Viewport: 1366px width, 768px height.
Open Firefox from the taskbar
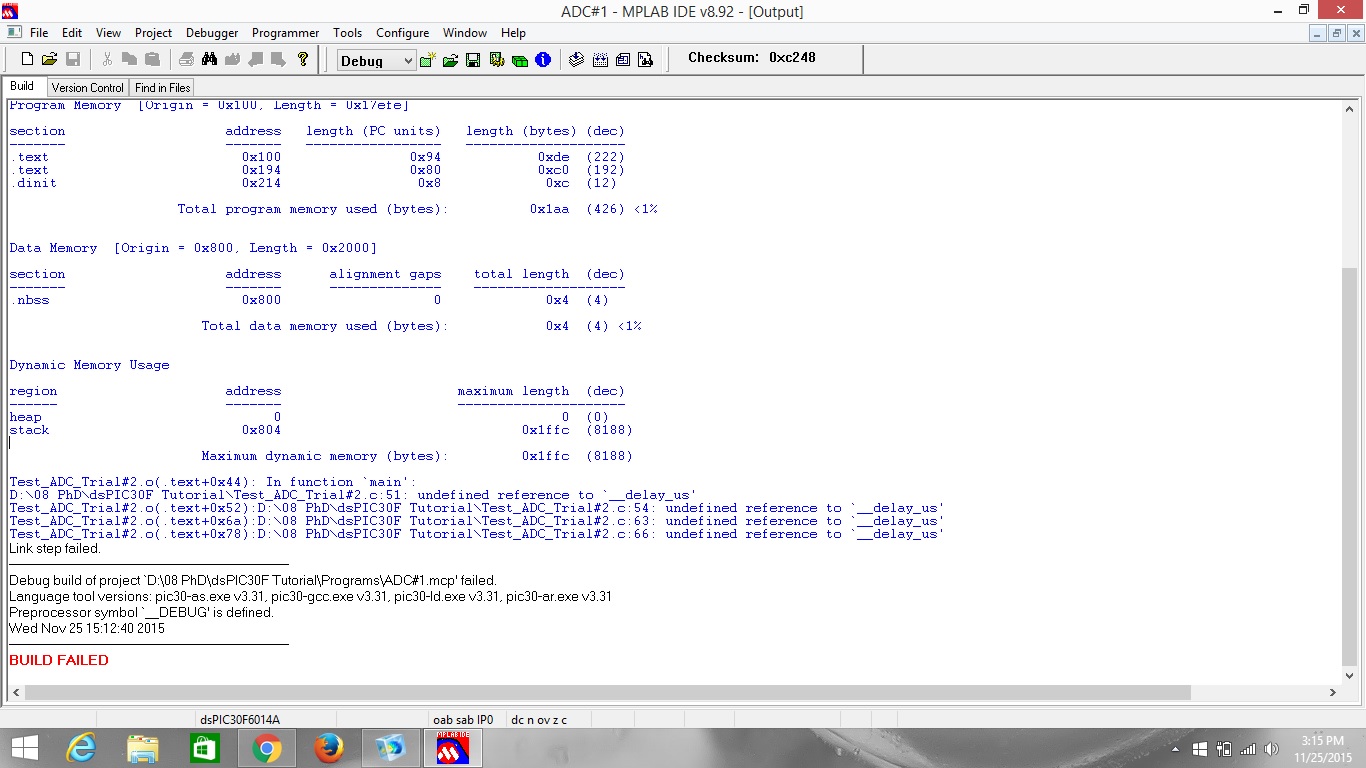coord(328,748)
